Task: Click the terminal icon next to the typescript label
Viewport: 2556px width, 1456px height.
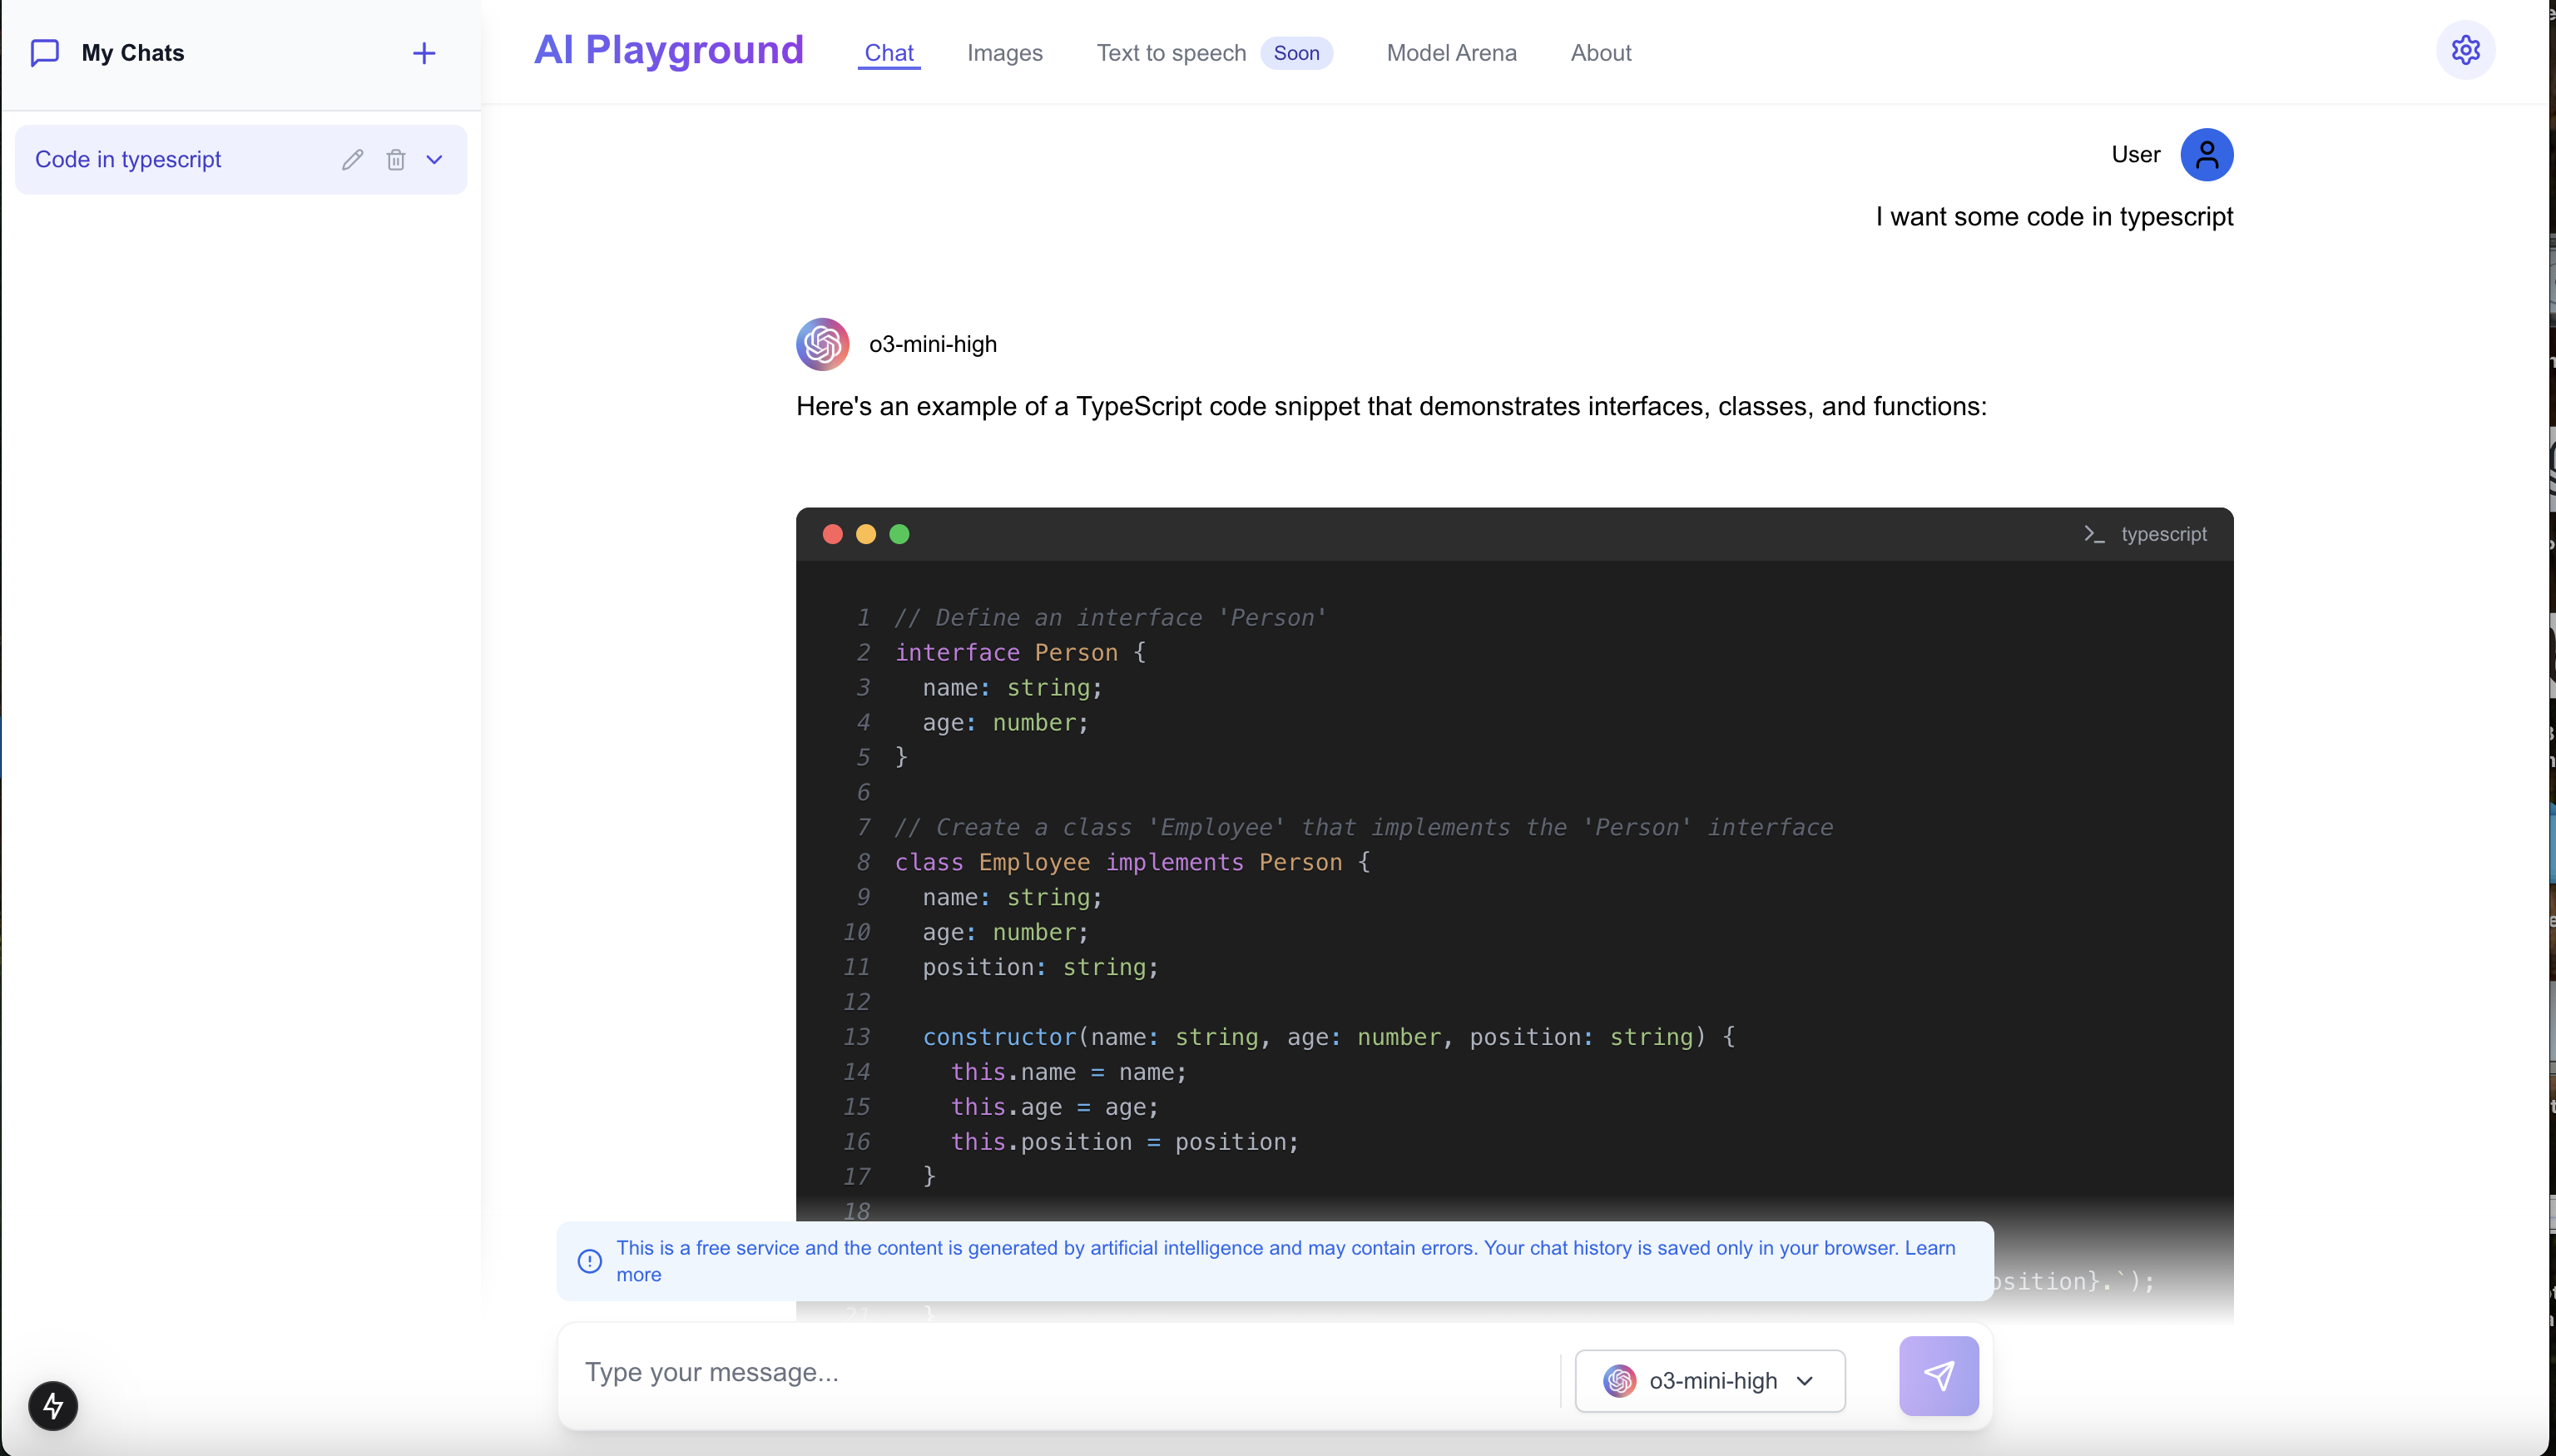Action: (2094, 534)
